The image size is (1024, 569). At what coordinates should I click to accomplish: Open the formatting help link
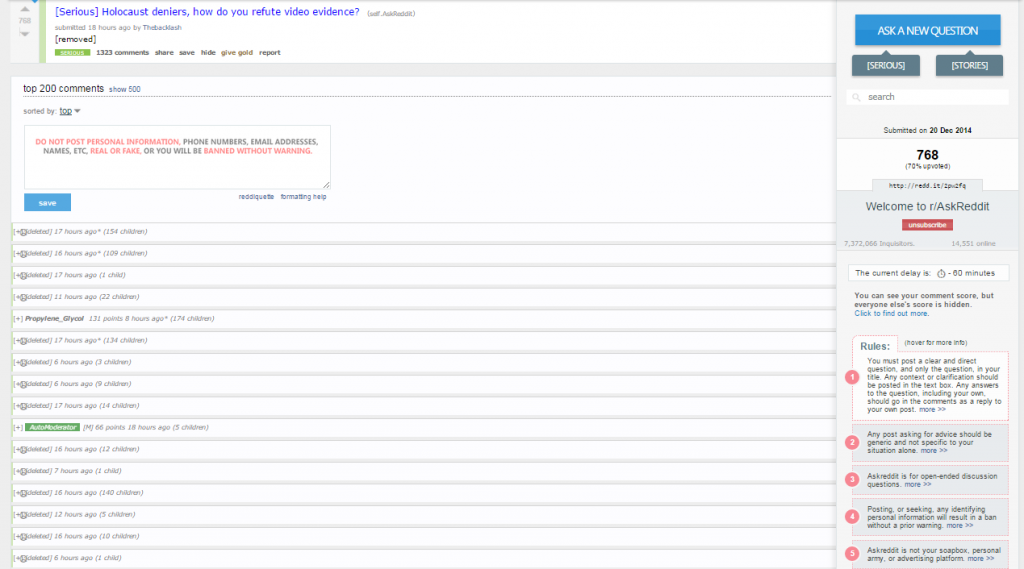(303, 197)
